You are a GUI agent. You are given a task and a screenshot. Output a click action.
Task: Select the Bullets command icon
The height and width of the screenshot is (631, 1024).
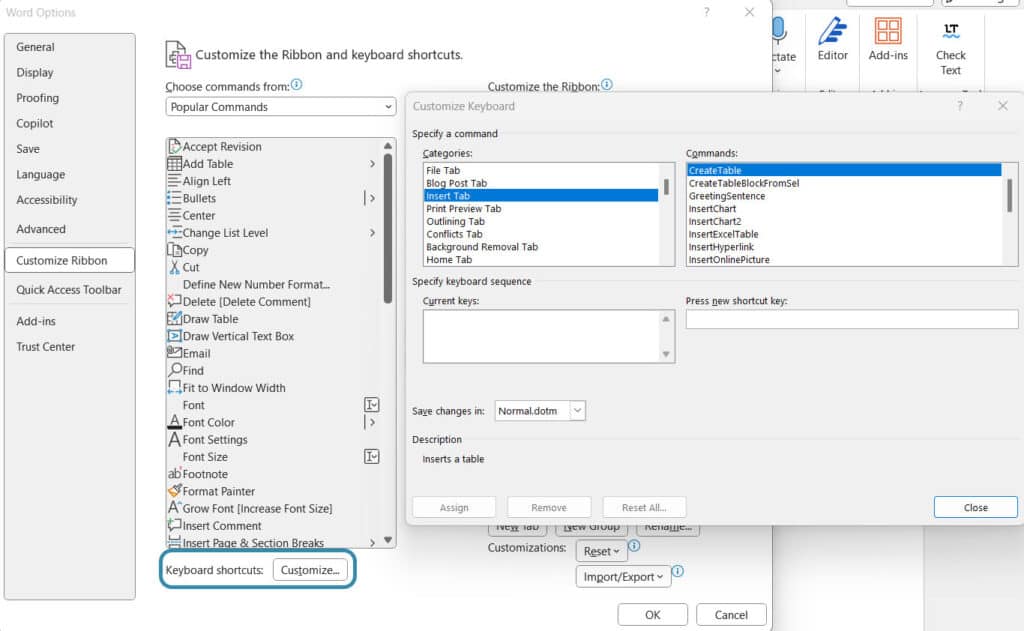(175, 198)
